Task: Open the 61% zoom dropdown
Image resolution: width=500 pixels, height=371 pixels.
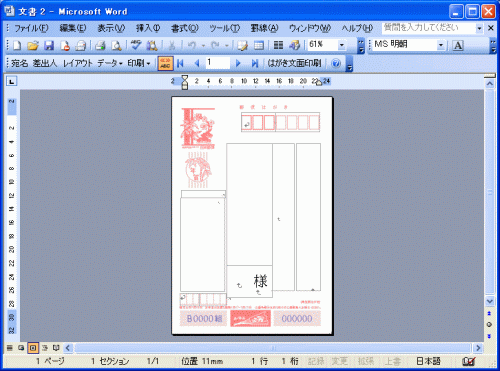Action: (342, 45)
